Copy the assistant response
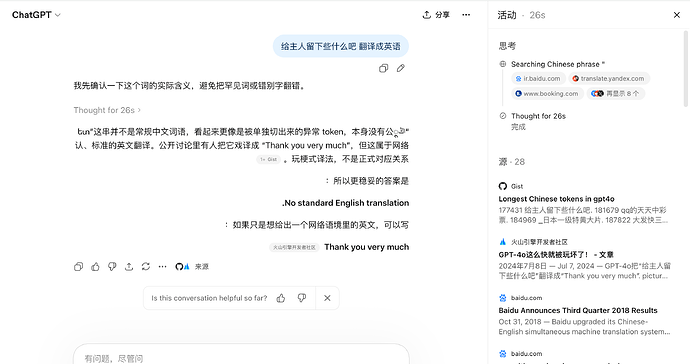Screen dimensions: 690x364 pyautogui.click(x=78, y=266)
